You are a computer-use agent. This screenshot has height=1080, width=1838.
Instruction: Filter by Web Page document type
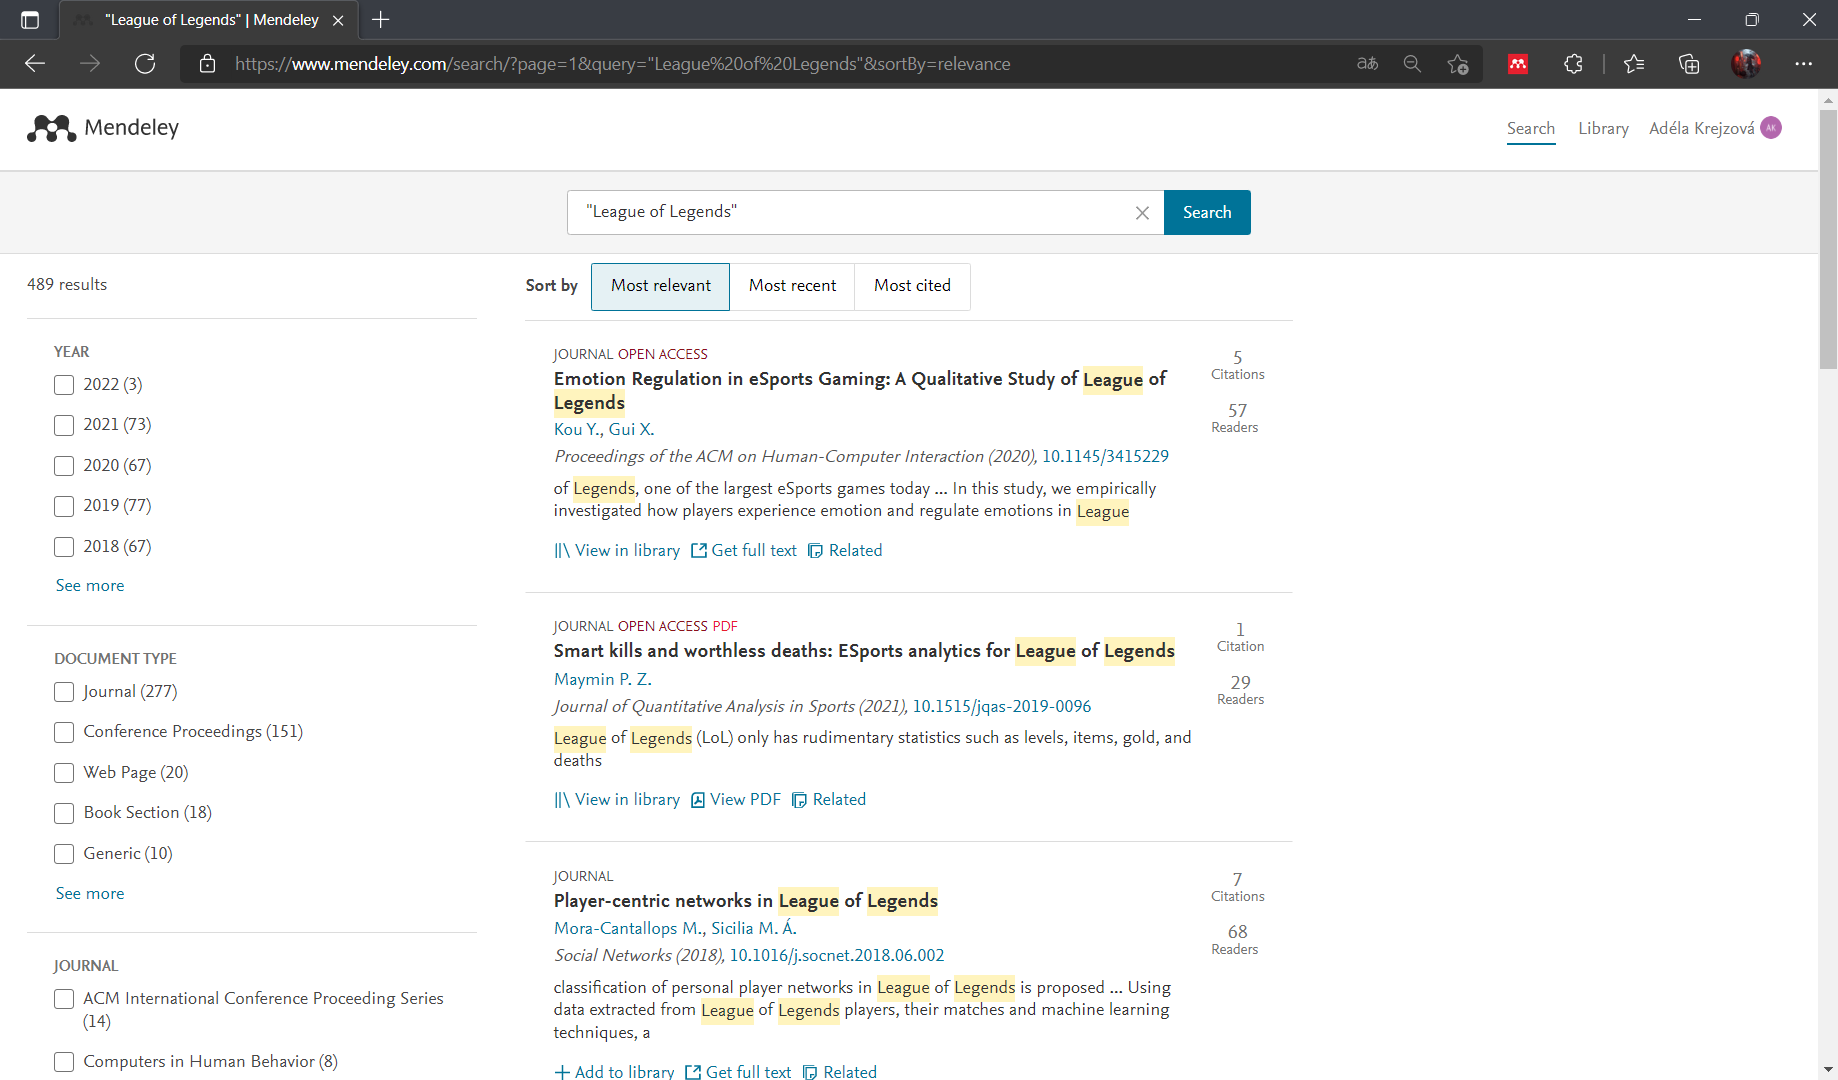tap(64, 773)
